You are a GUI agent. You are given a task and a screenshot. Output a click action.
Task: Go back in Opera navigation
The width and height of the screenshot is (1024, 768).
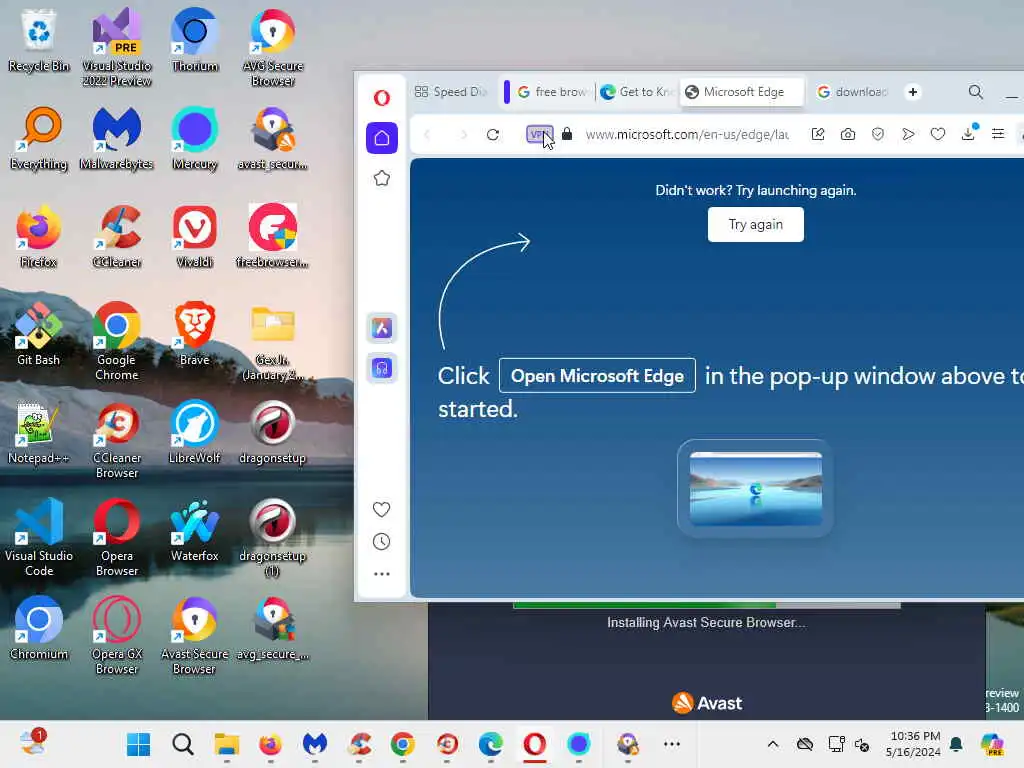(x=427, y=135)
